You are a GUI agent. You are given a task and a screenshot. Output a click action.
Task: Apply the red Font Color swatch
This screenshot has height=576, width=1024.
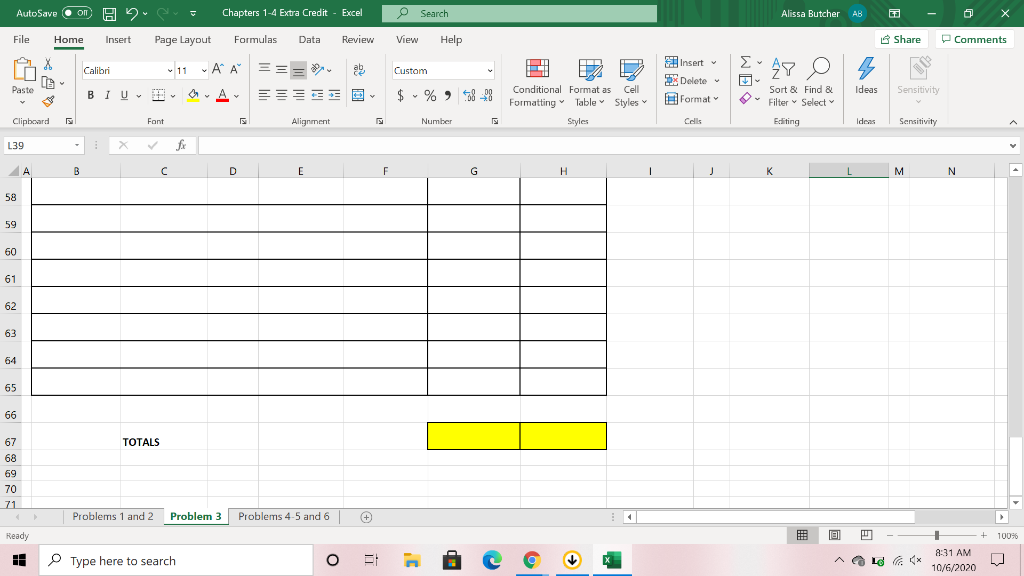pos(222,95)
